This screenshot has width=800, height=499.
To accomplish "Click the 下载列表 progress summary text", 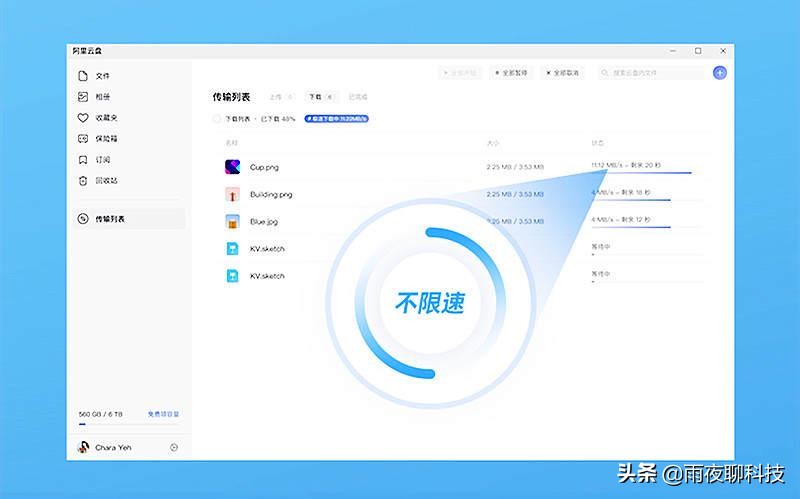I will [x=260, y=119].
